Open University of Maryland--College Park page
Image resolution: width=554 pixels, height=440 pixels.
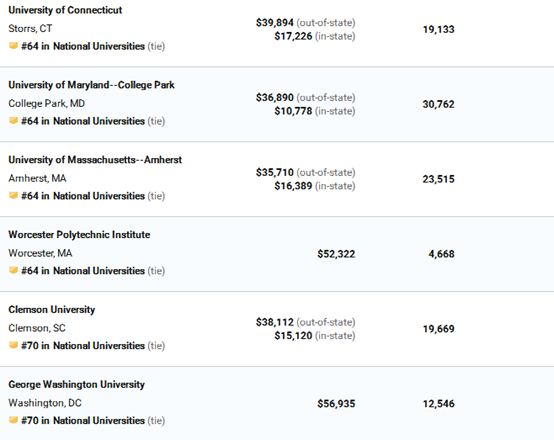coord(92,85)
